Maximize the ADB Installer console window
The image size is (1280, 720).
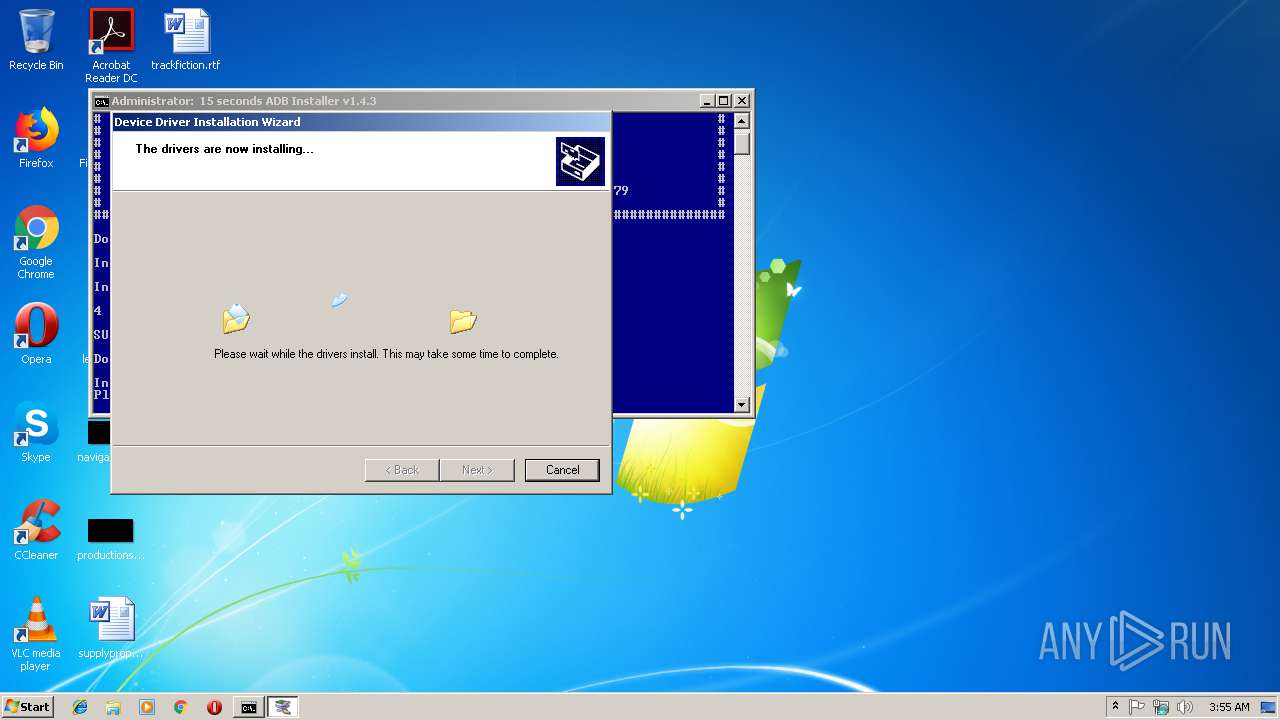[x=723, y=101]
